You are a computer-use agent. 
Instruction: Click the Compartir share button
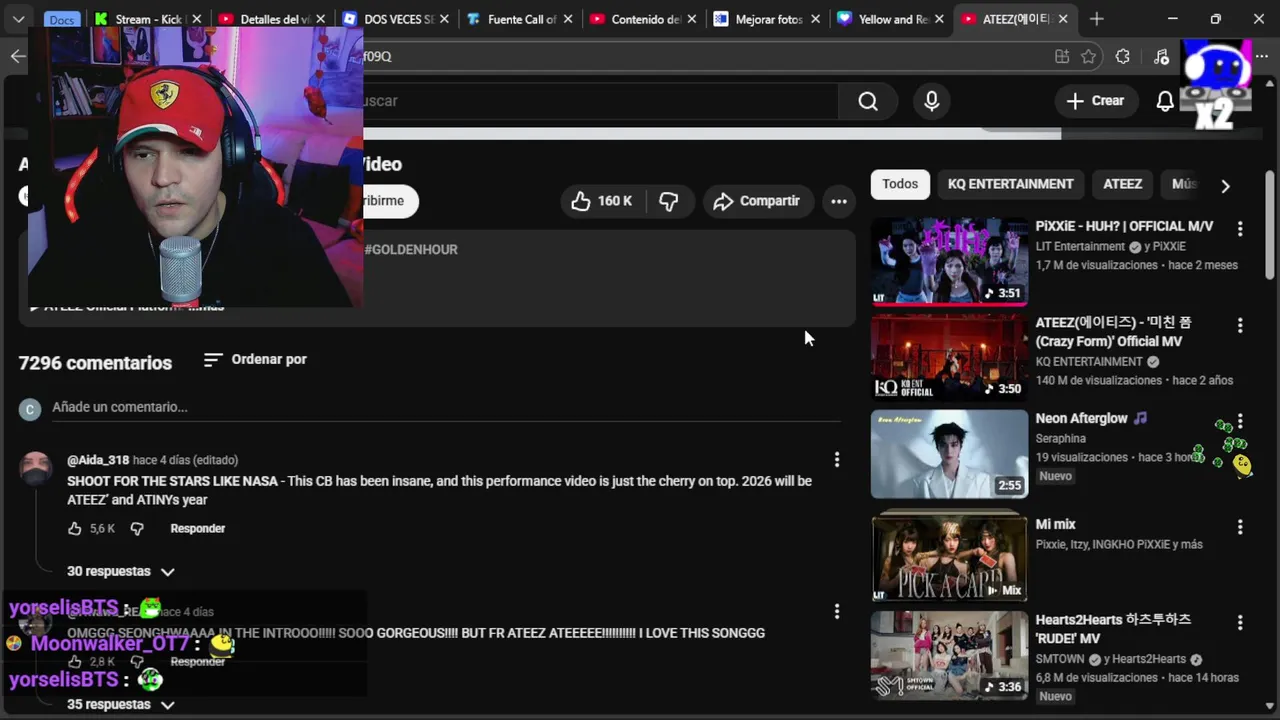pos(757,201)
